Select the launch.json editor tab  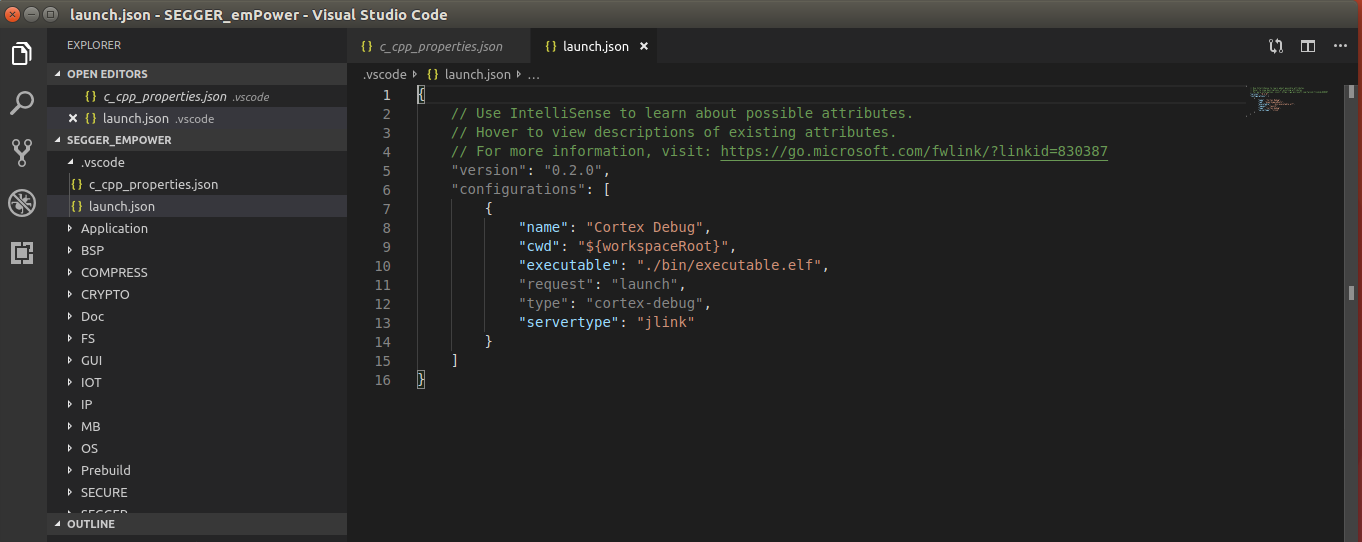[x=595, y=46]
